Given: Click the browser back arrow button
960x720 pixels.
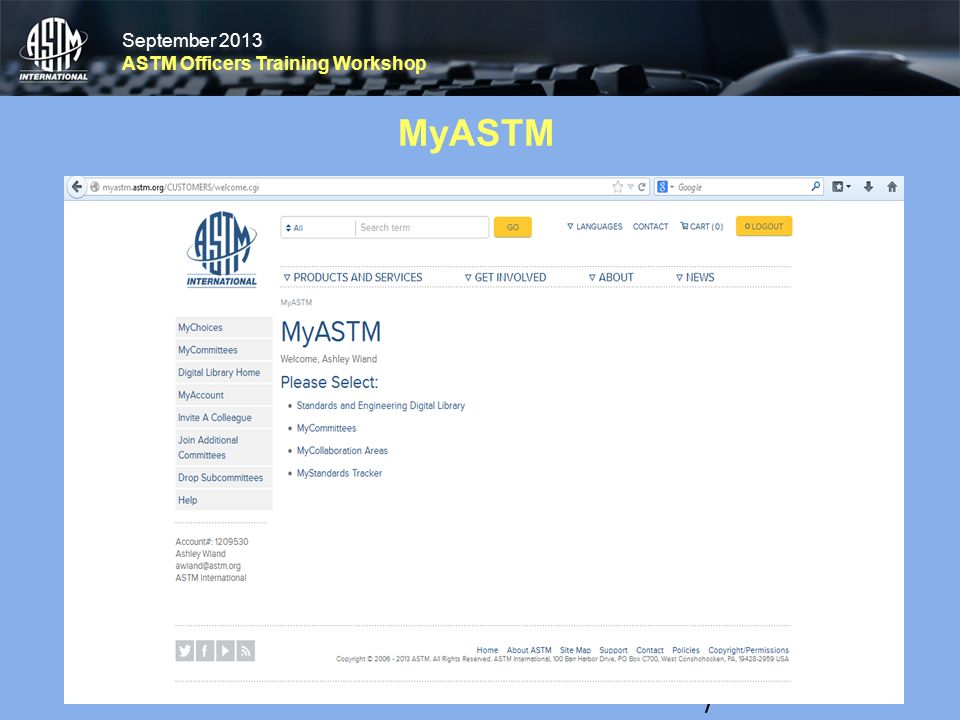Looking at the screenshot, I should (x=77, y=187).
